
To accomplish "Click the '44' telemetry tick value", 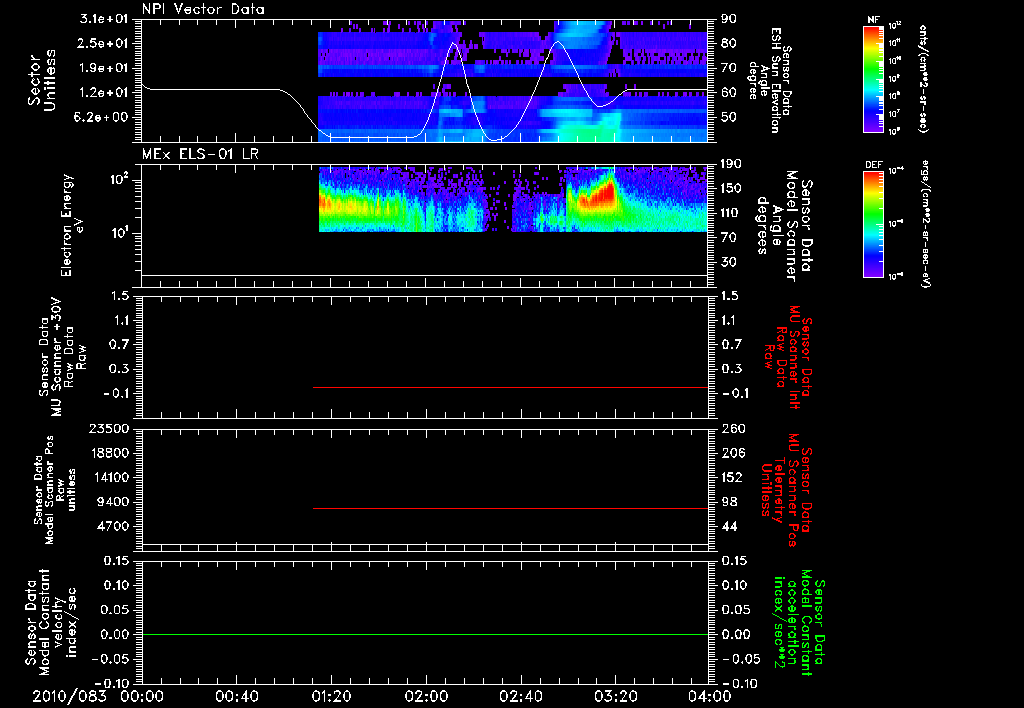I will pos(729,526).
